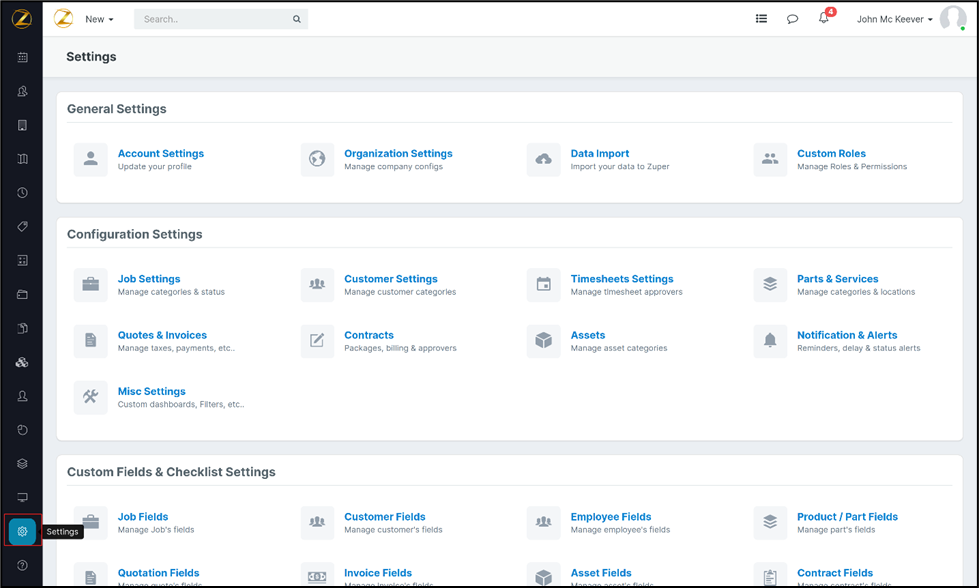Click the user profile avatar
979x588 pixels.
pyautogui.click(x=952, y=19)
